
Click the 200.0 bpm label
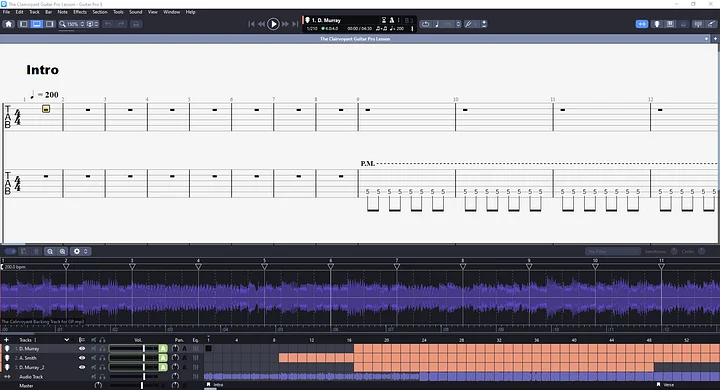15,267
